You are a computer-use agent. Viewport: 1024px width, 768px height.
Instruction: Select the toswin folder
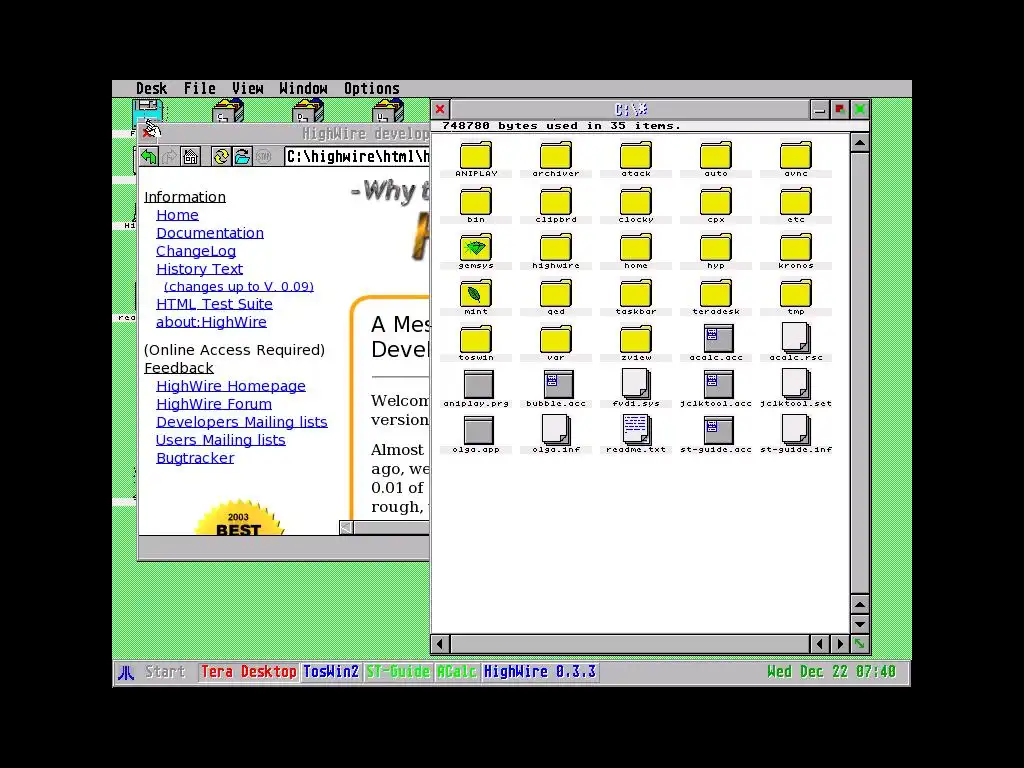(476, 343)
